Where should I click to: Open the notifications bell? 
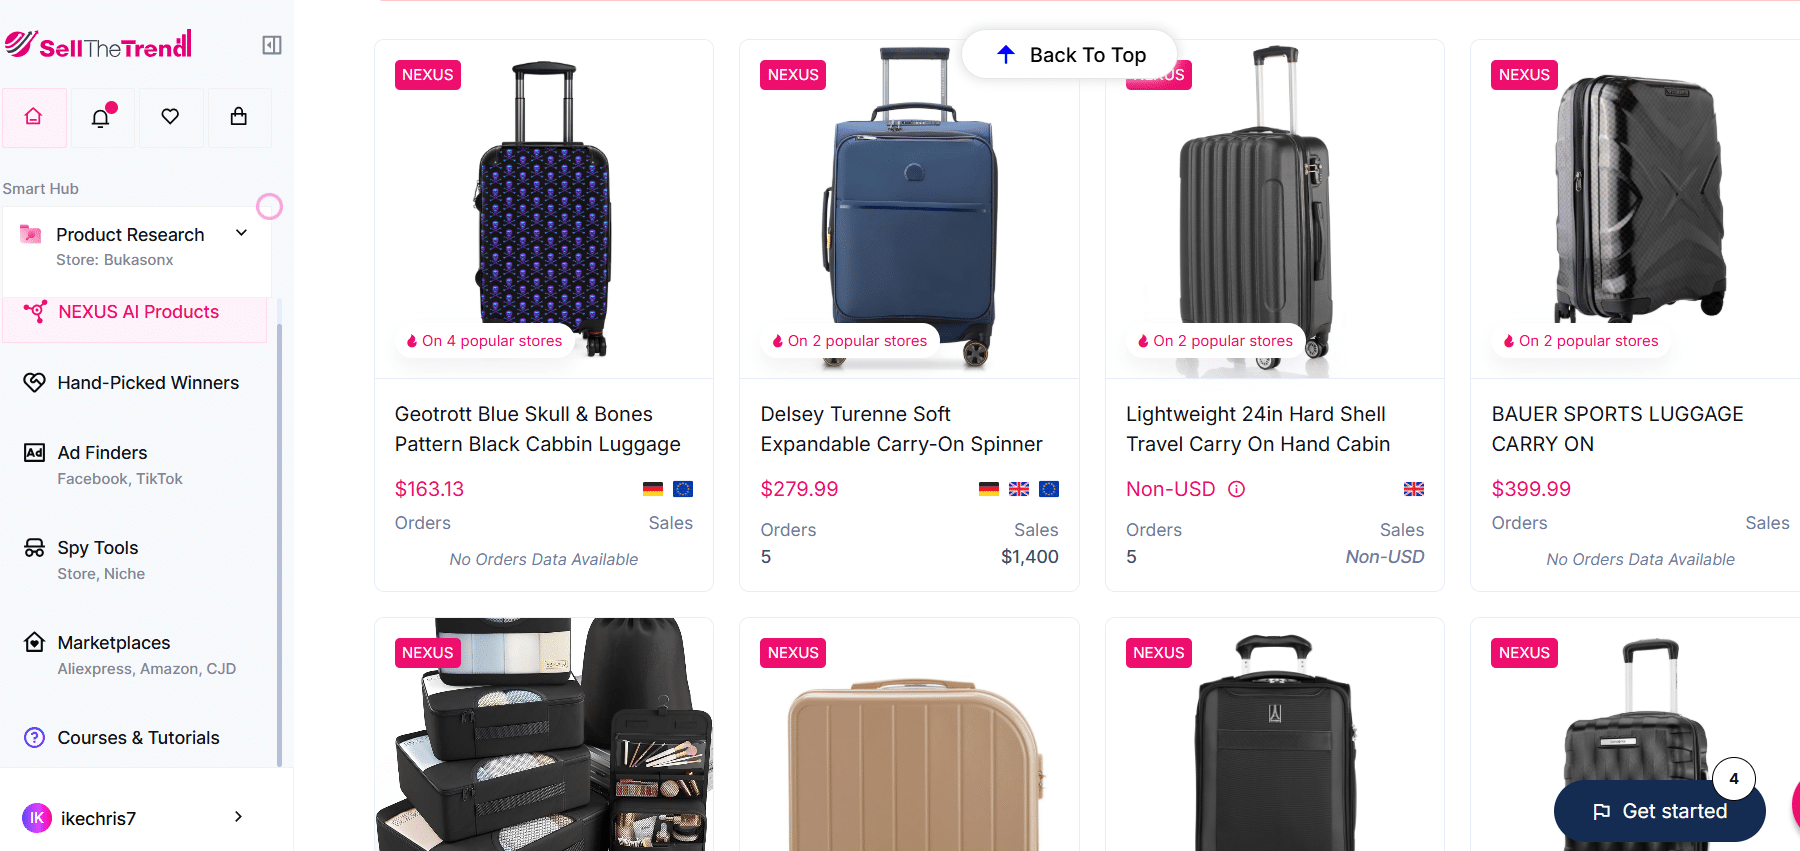pos(101,118)
